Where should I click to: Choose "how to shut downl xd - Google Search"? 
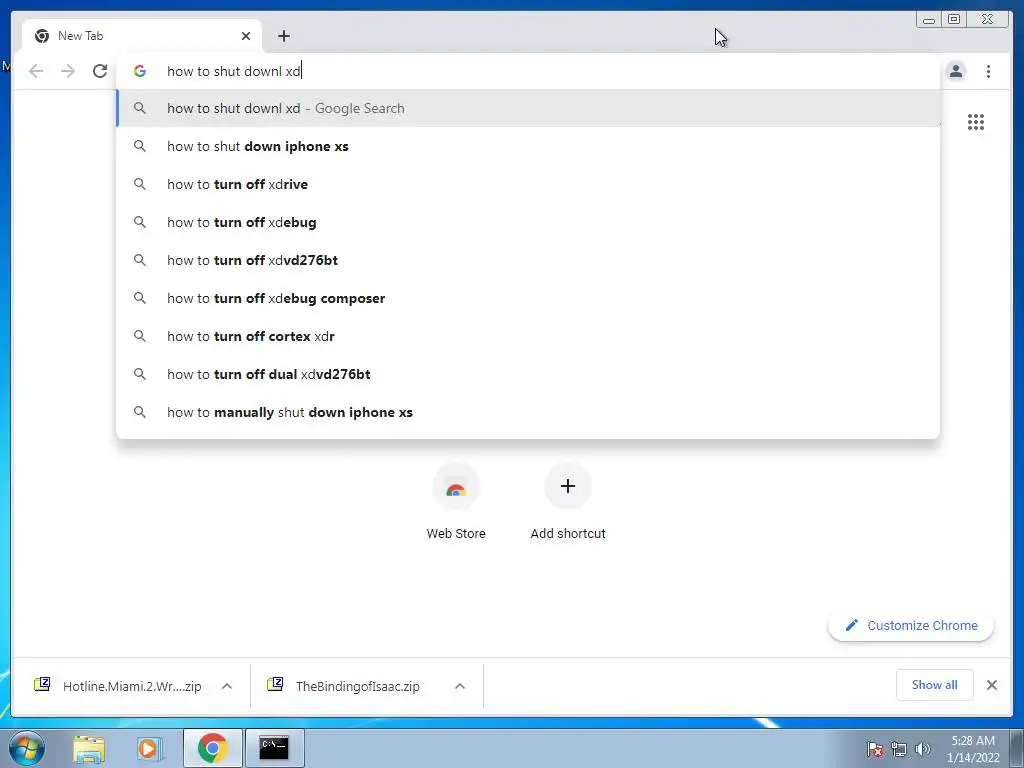coord(528,108)
